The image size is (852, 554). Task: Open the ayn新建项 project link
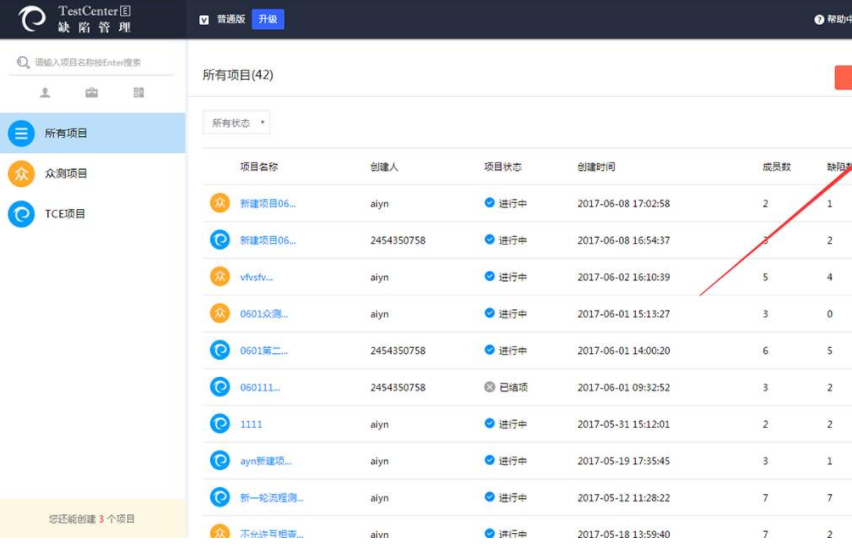point(266,461)
